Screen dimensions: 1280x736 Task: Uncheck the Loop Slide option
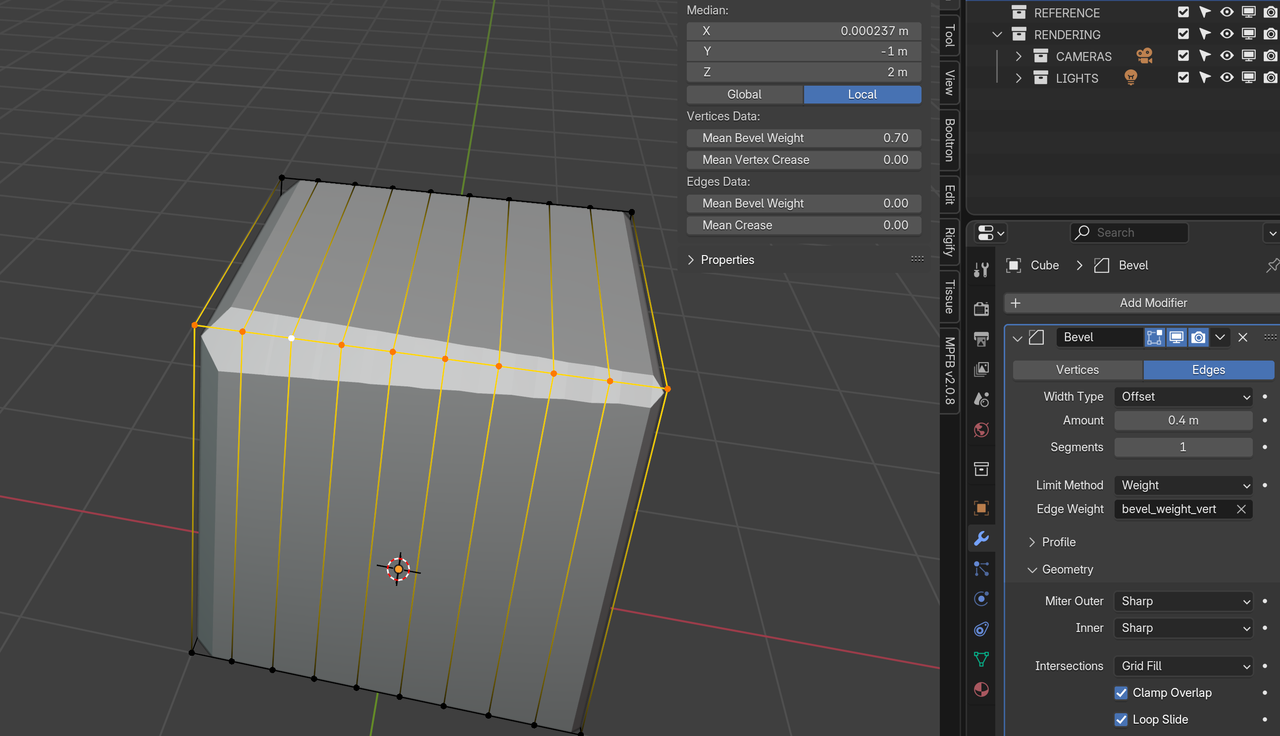1121,719
